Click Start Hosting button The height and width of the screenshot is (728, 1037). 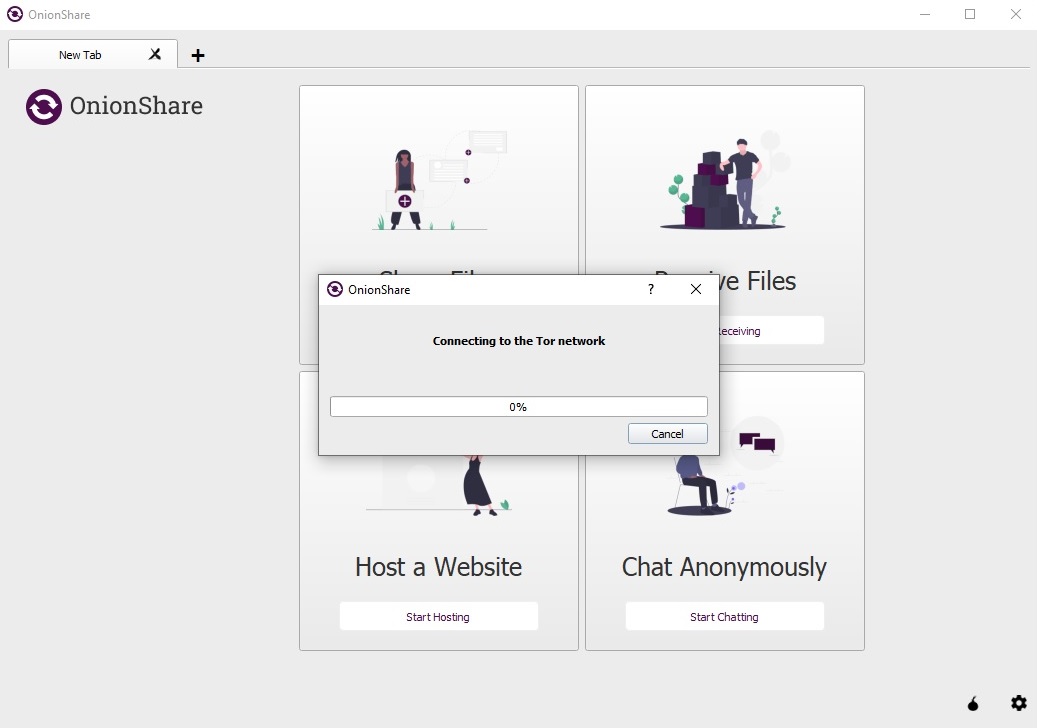coord(438,616)
